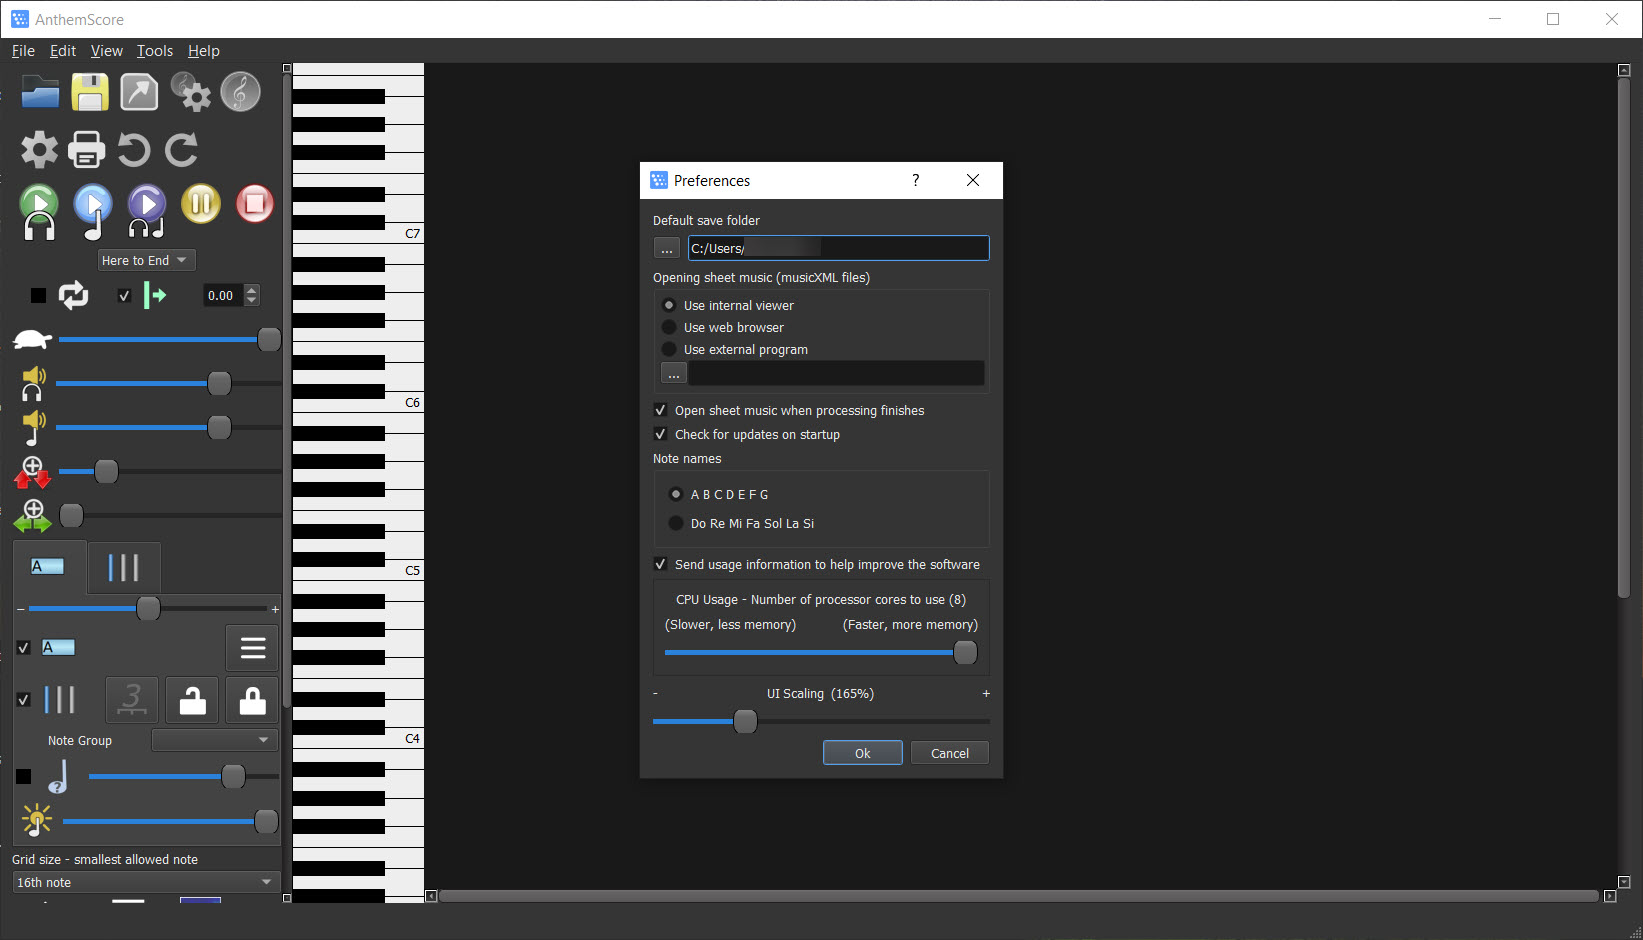This screenshot has width=1643, height=940.
Task: Click the treble clef sheet music icon
Action: coord(240,93)
